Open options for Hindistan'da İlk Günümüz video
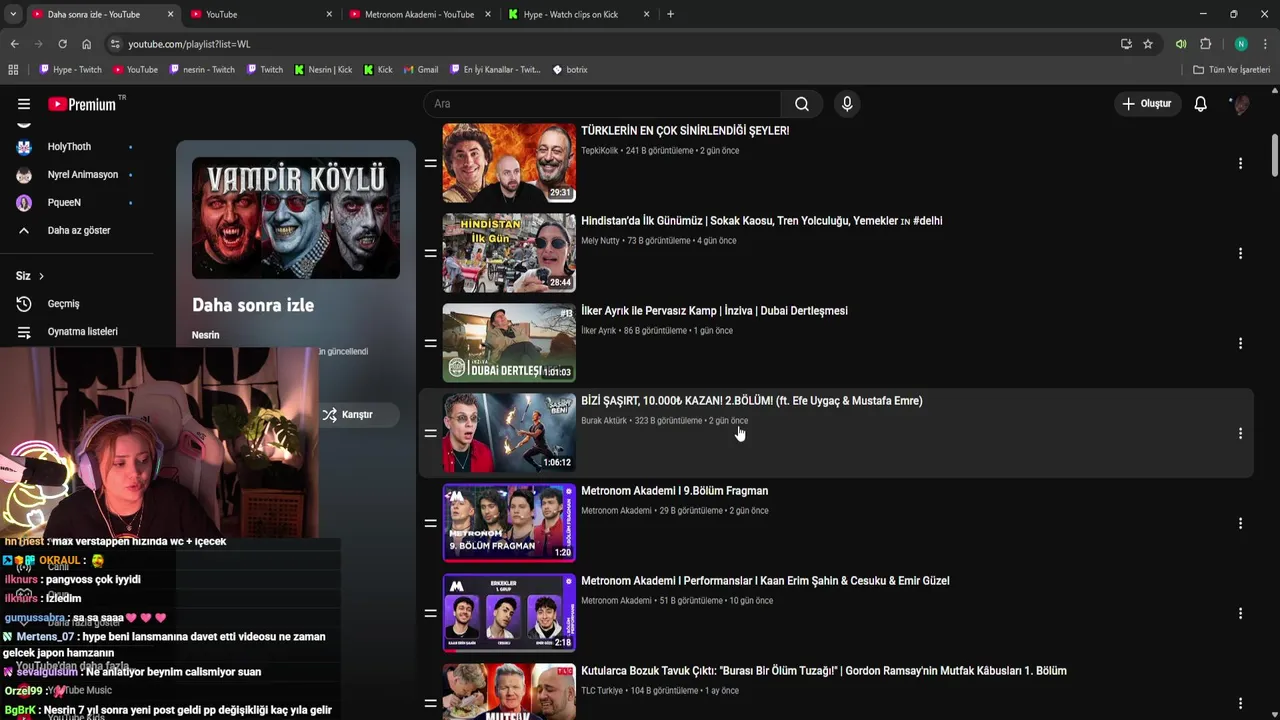Screen dimensions: 1280x720 1240,253
